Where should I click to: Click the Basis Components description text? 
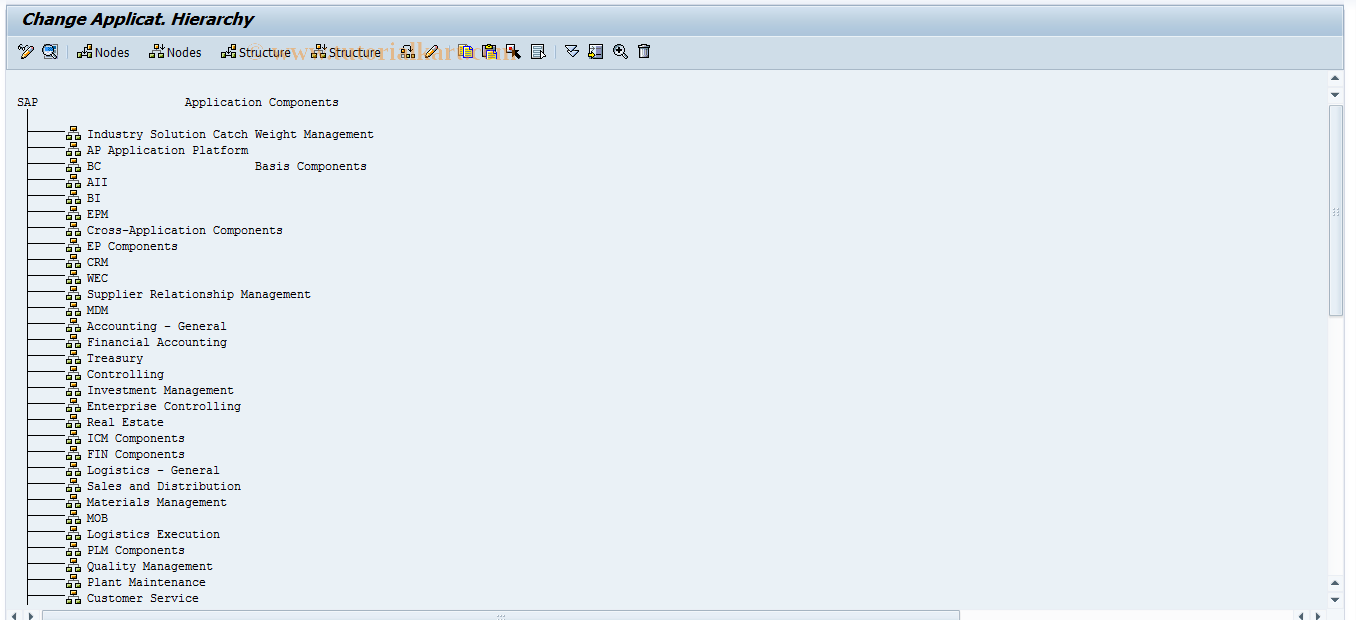pos(311,166)
